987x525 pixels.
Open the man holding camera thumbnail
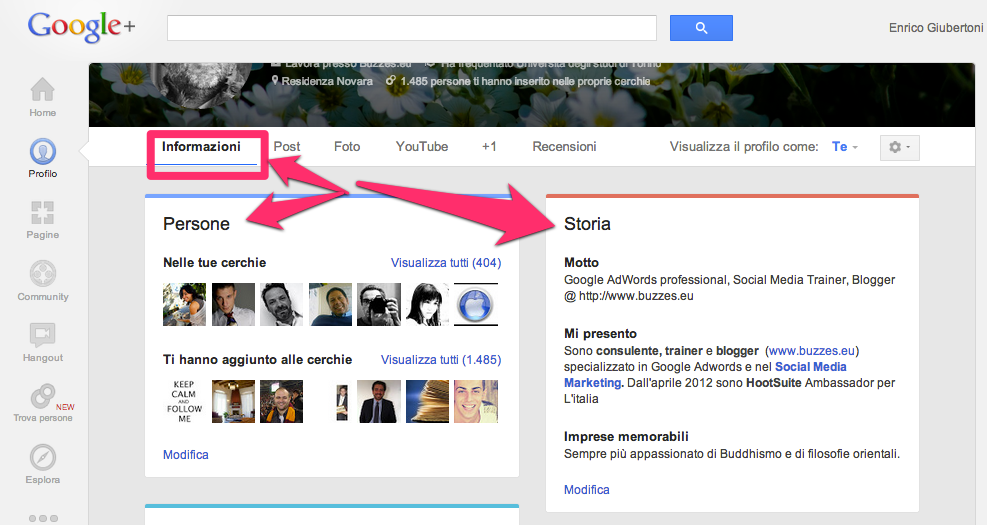click(379, 304)
